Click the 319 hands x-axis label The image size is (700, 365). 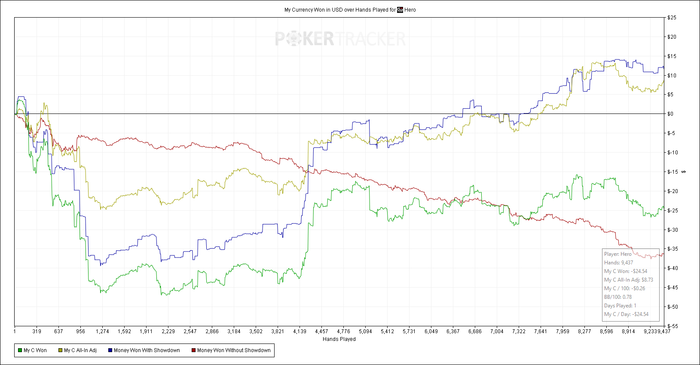(37, 332)
